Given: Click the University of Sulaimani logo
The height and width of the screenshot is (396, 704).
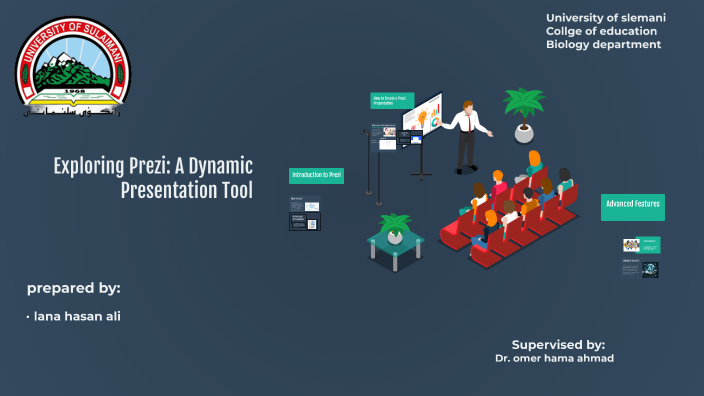Looking at the screenshot, I should [73, 66].
